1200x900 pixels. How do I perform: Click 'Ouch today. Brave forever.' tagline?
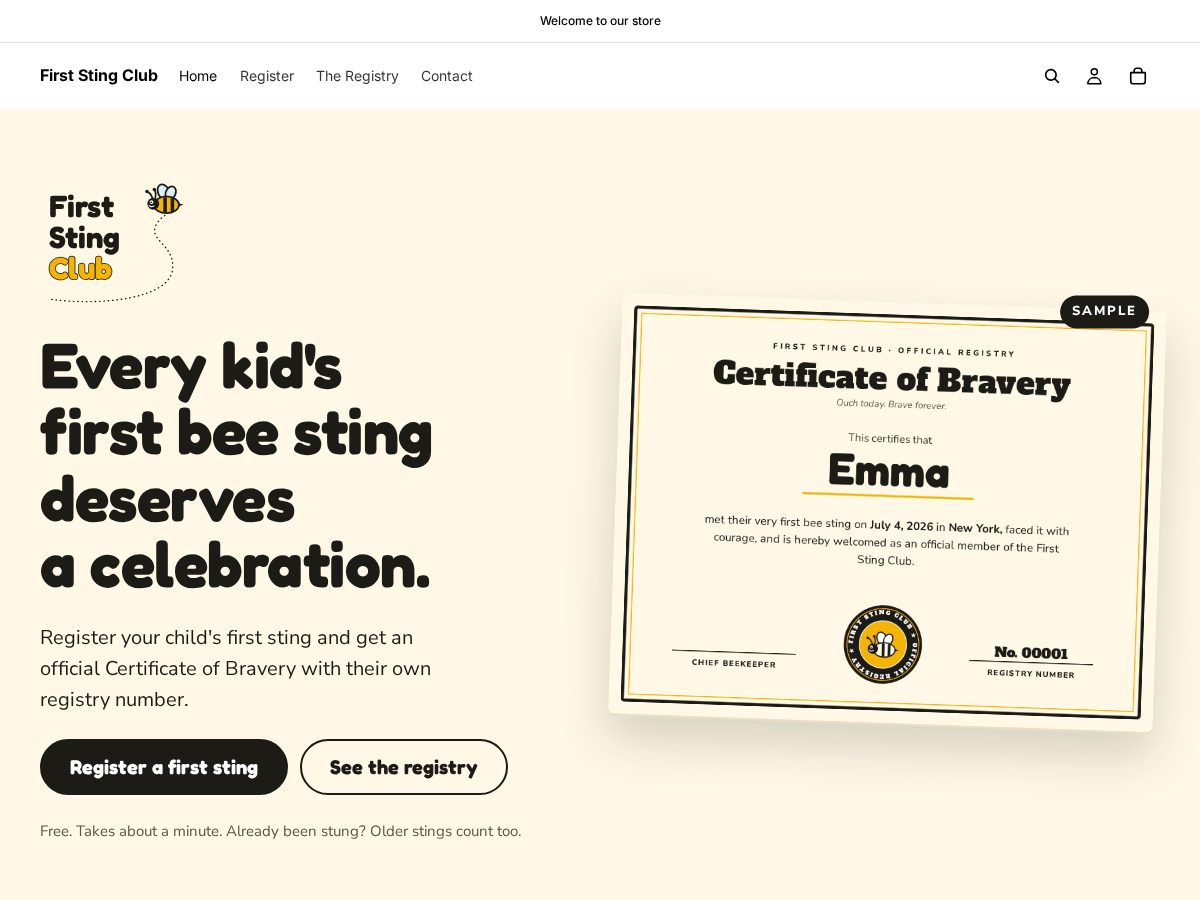(891, 404)
